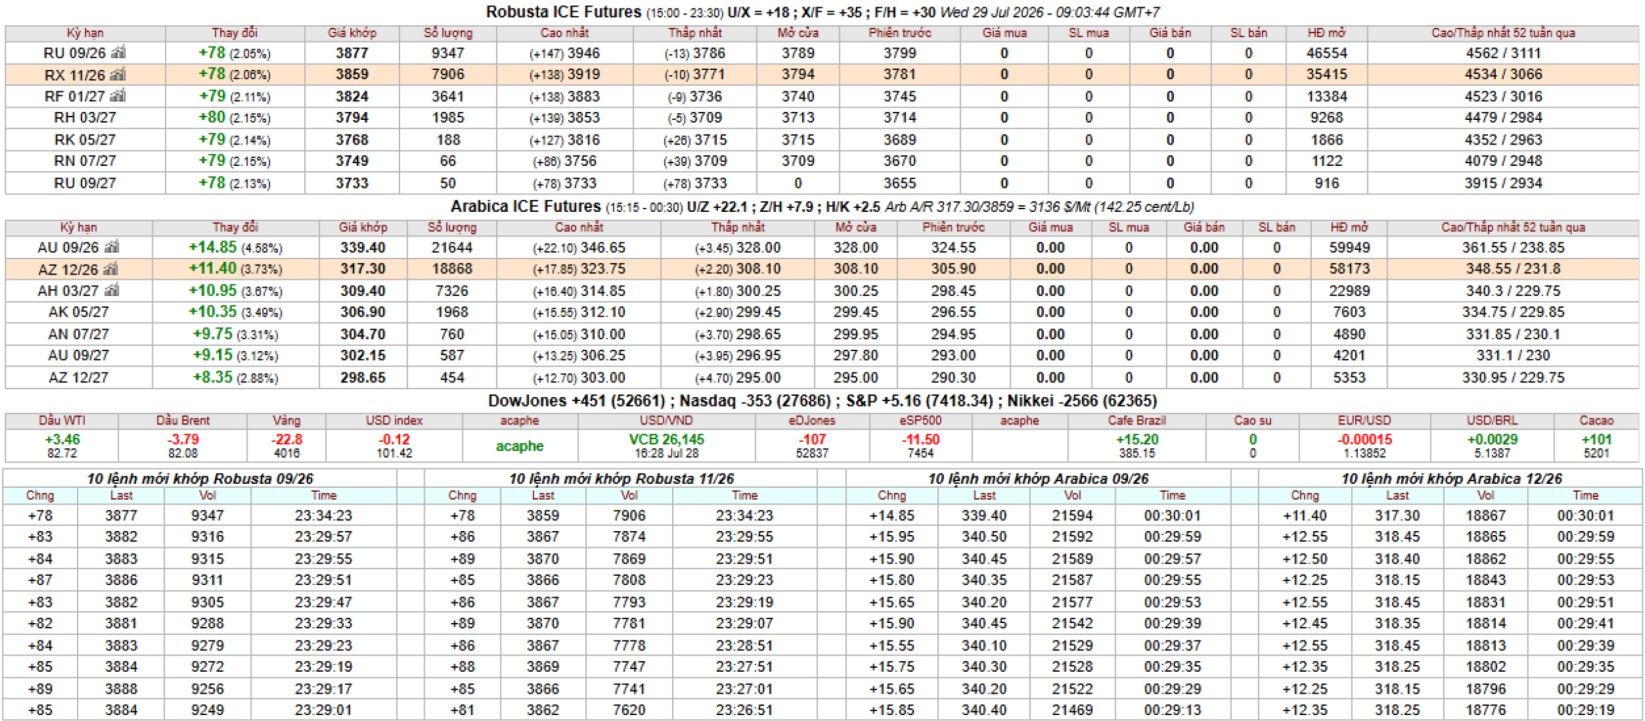This screenshot has width=1645, height=721.
Task: Click the 10 lệnh mới khớp Arabica 12/26 heading
Action: (x=1451, y=479)
